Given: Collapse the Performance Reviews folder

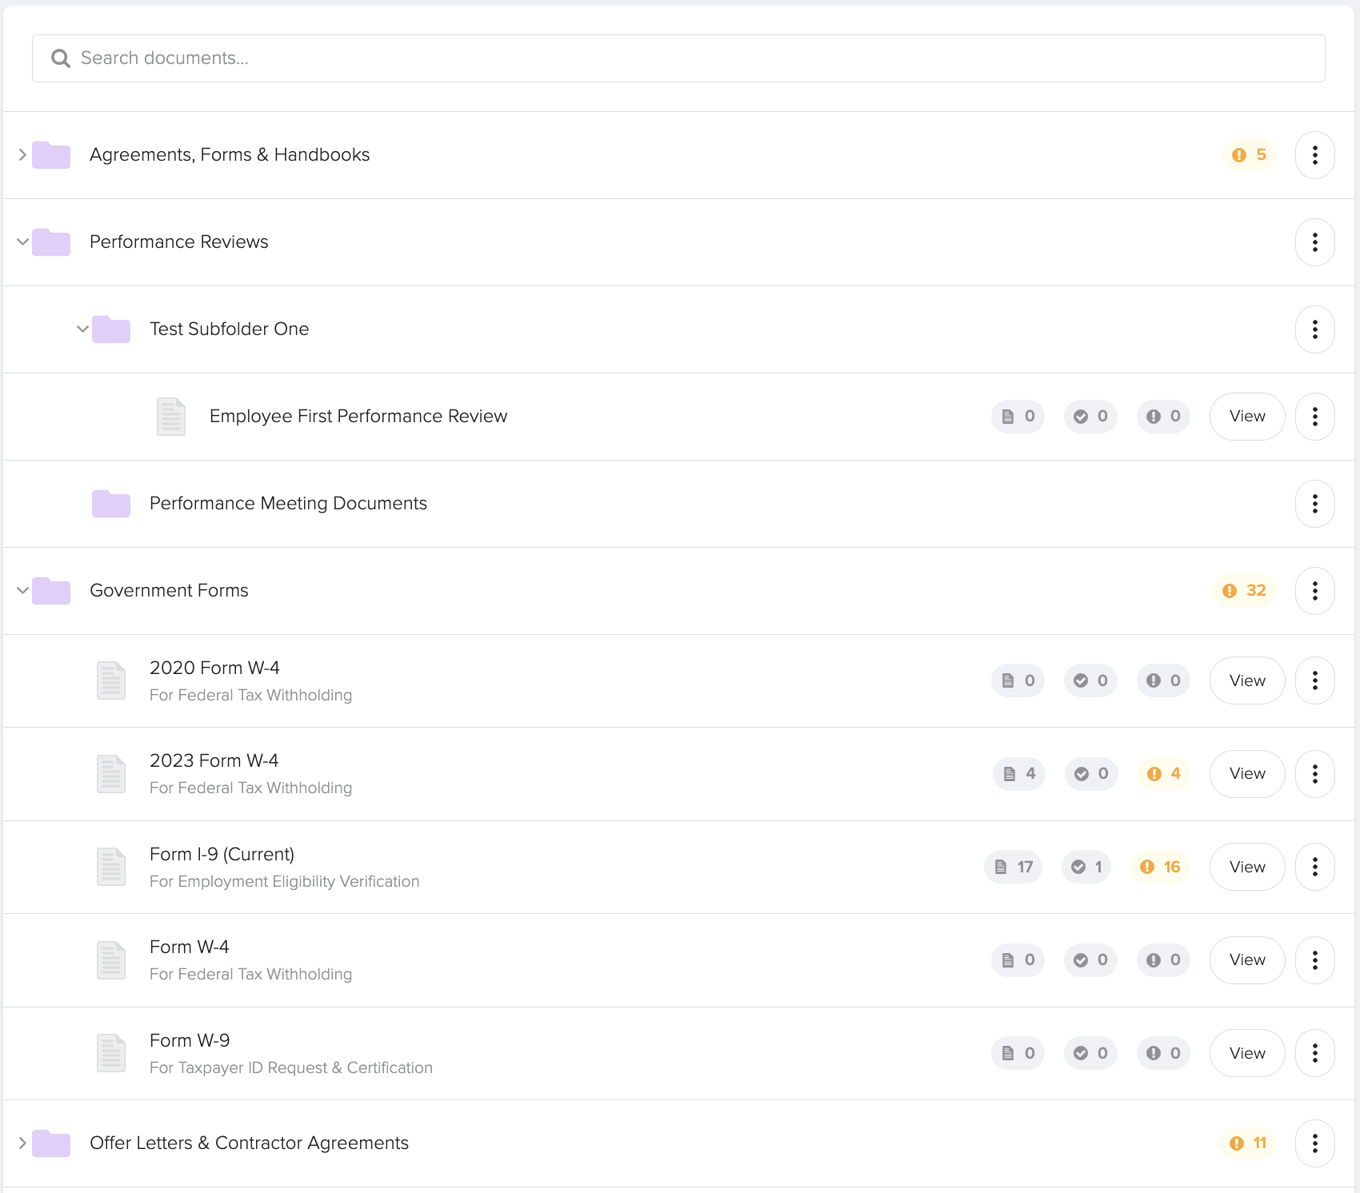Looking at the screenshot, I should pyautogui.click(x=22, y=242).
